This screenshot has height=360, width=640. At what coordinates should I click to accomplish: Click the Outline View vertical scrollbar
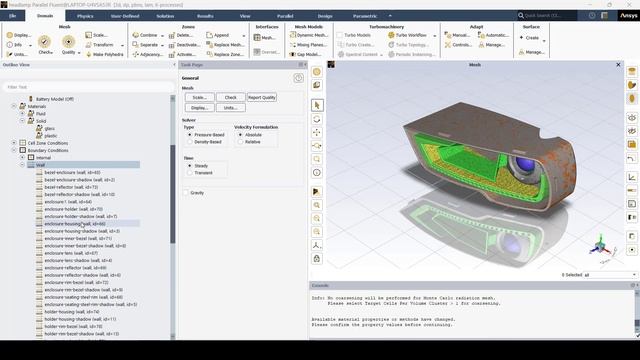click(173, 194)
